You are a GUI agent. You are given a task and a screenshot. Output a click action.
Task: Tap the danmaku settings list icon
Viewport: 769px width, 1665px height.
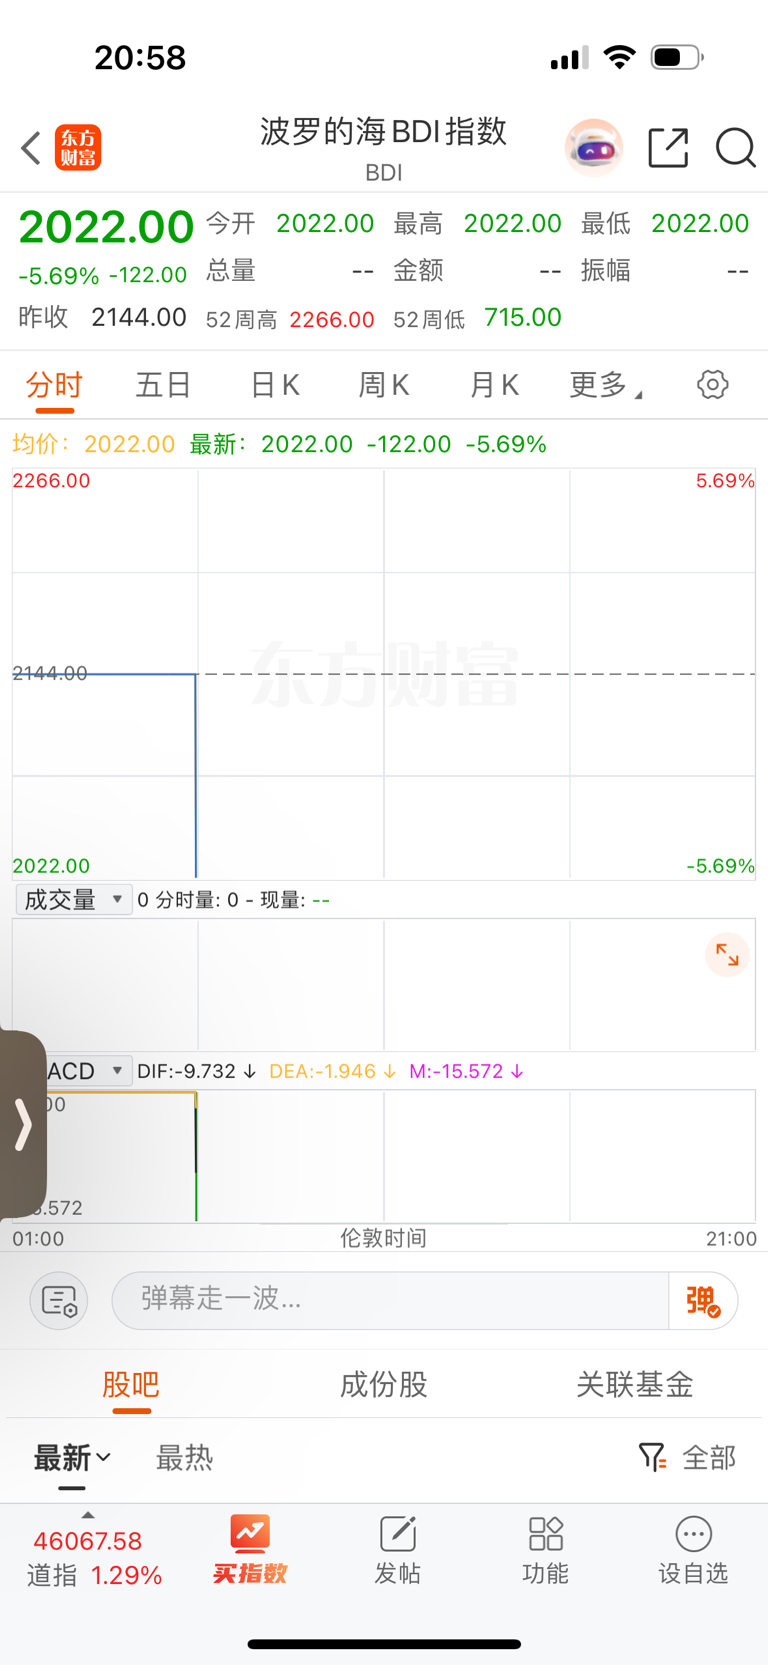coord(59,1301)
